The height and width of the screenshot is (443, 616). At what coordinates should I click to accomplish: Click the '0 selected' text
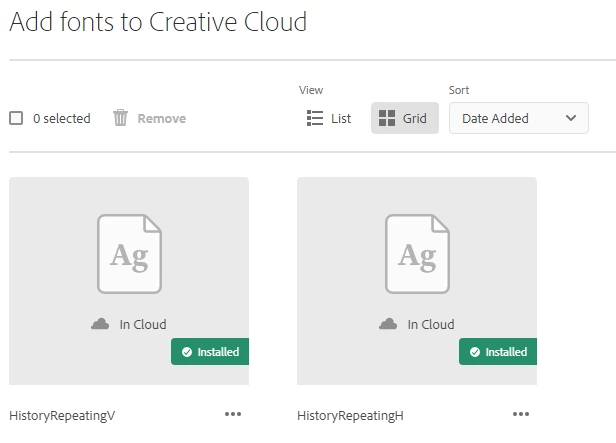pos(62,118)
